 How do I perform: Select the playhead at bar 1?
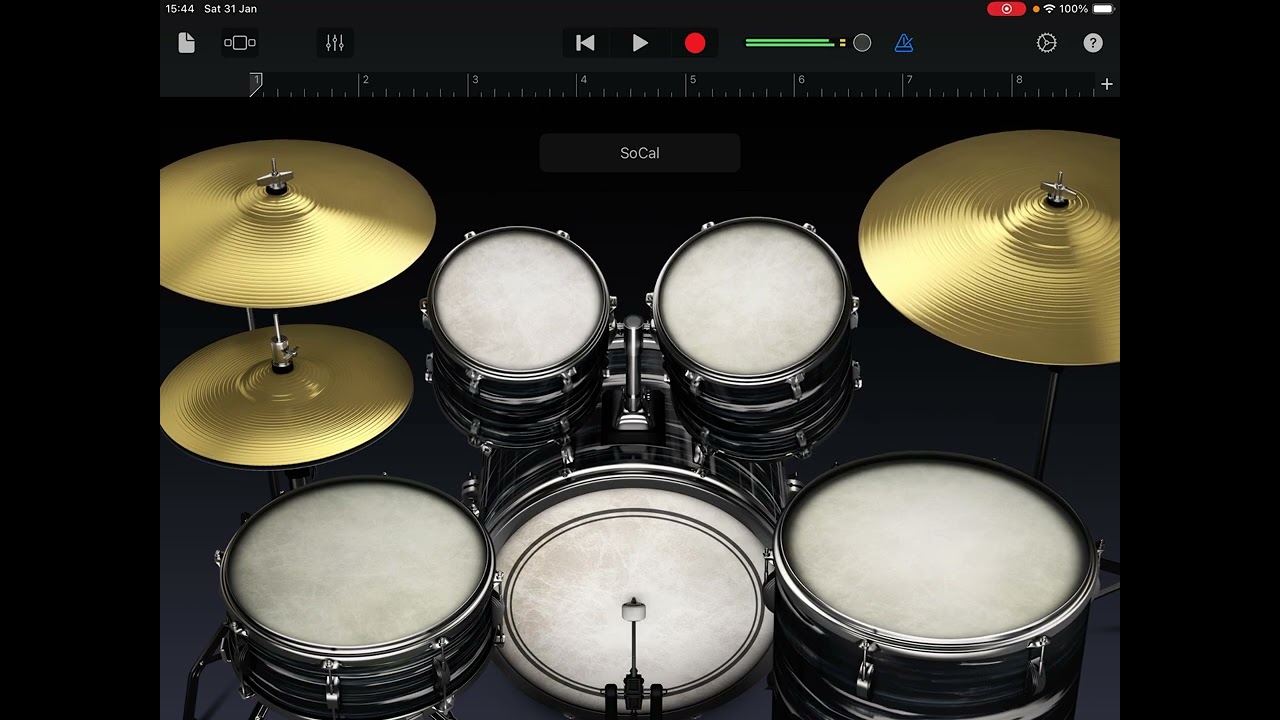(x=256, y=84)
